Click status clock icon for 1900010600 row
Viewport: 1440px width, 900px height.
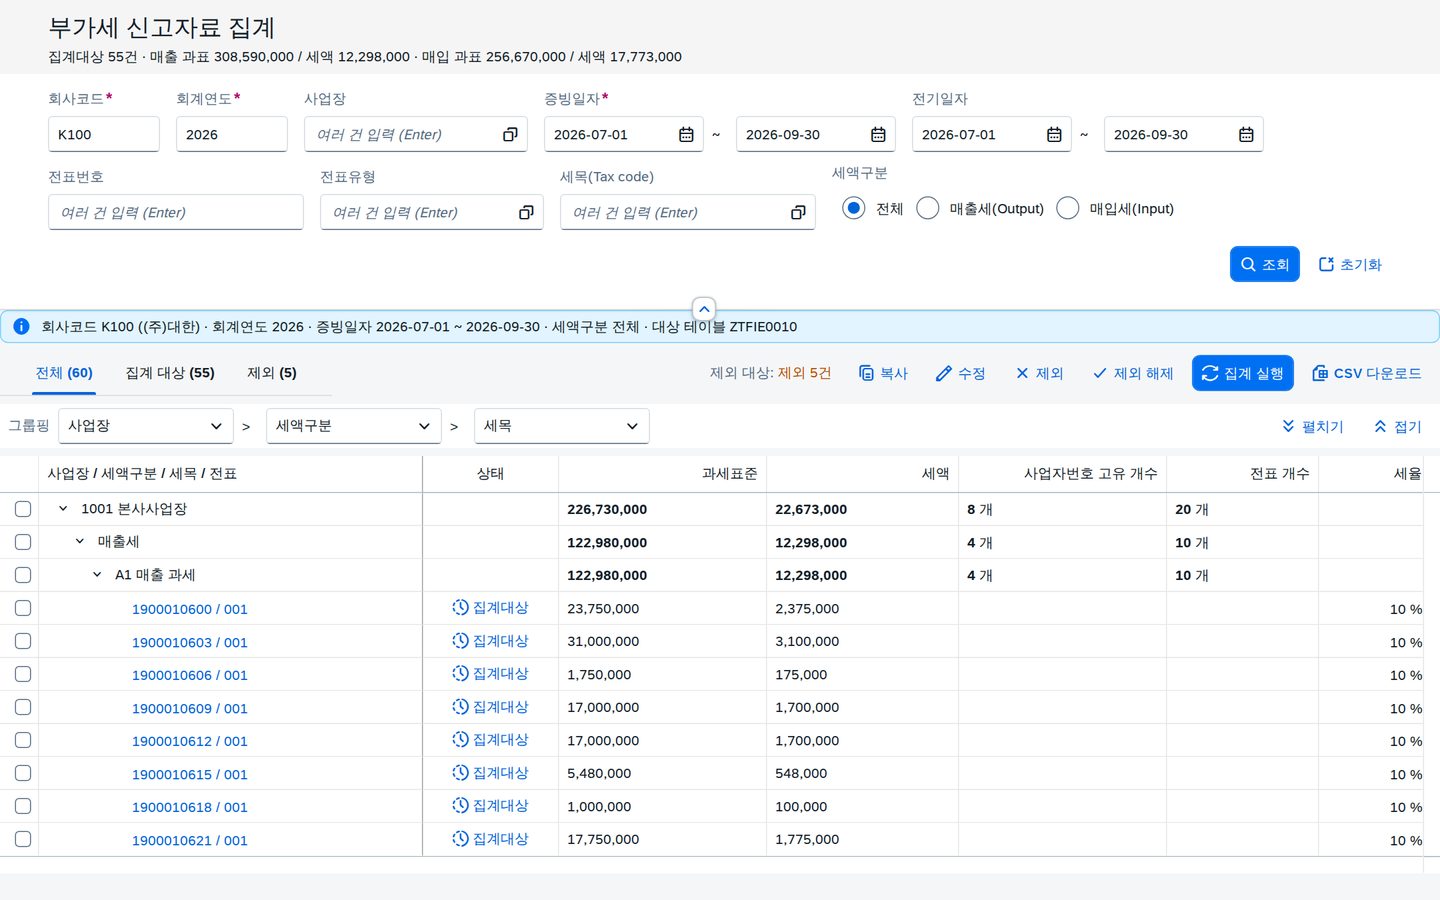point(460,607)
